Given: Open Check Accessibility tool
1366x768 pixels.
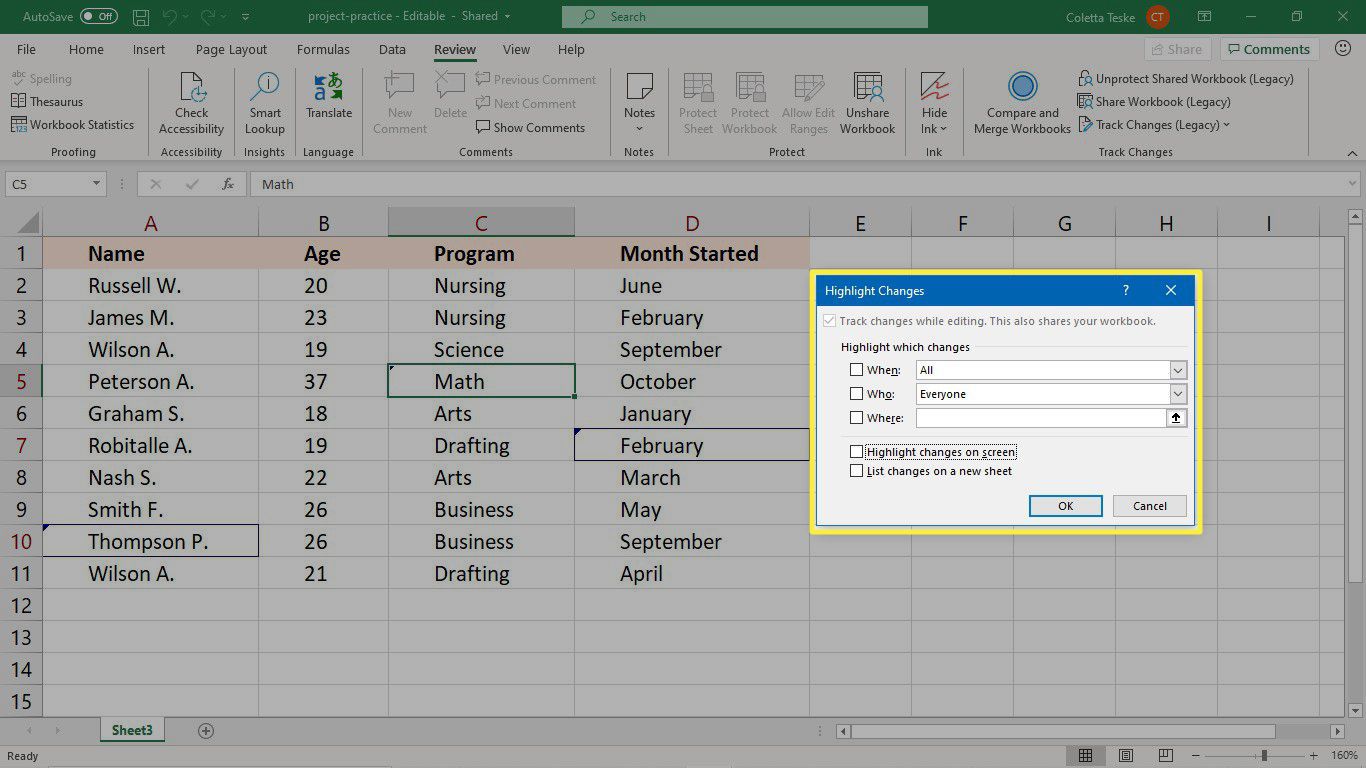Looking at the screenshot, I should (191, 104).
